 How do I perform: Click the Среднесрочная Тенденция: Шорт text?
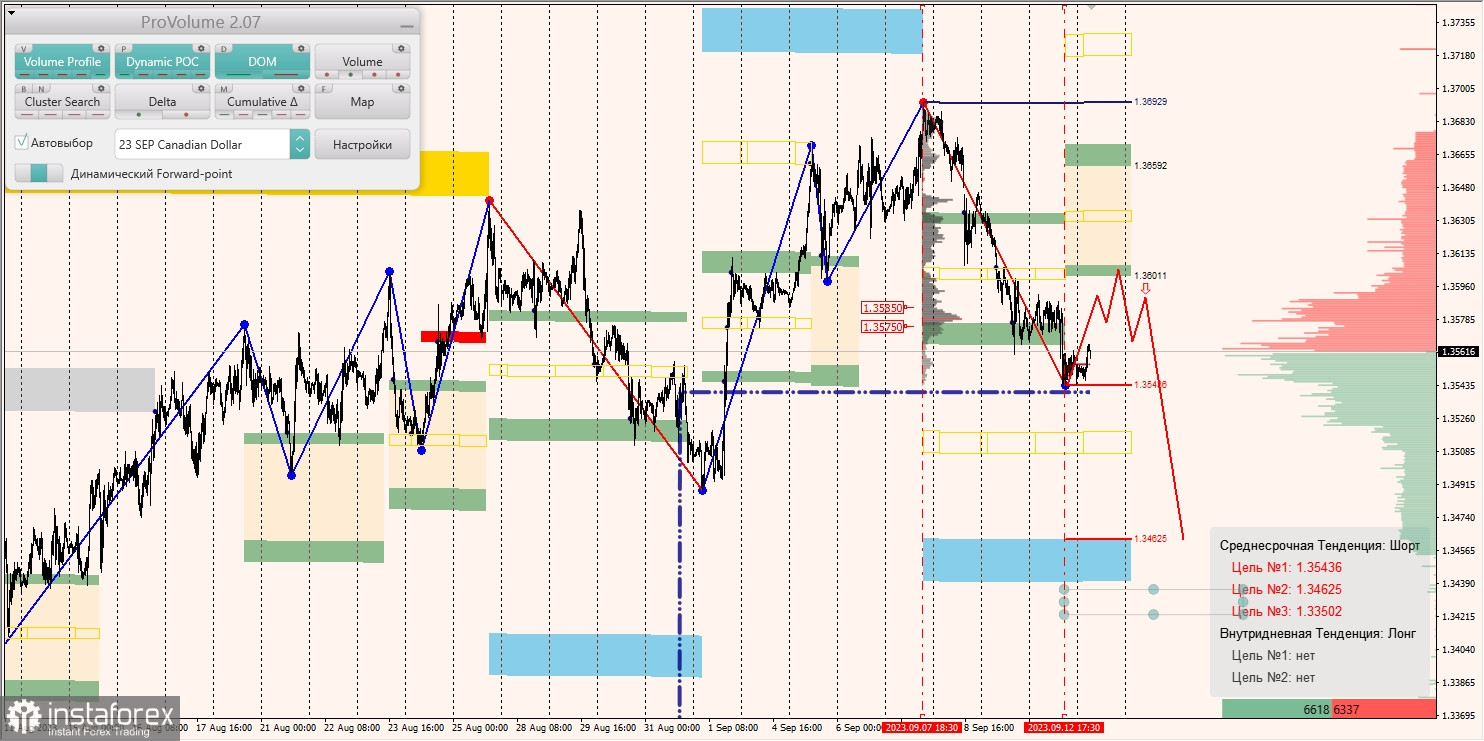tap(1319, 545)
